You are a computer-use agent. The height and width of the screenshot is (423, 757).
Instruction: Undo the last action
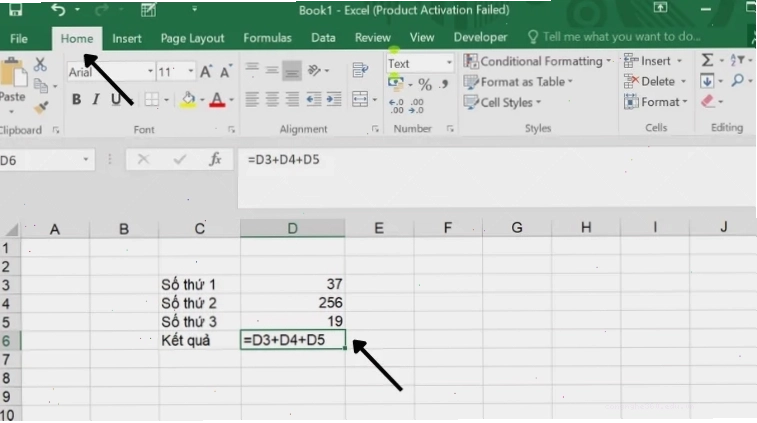[58, 9]
